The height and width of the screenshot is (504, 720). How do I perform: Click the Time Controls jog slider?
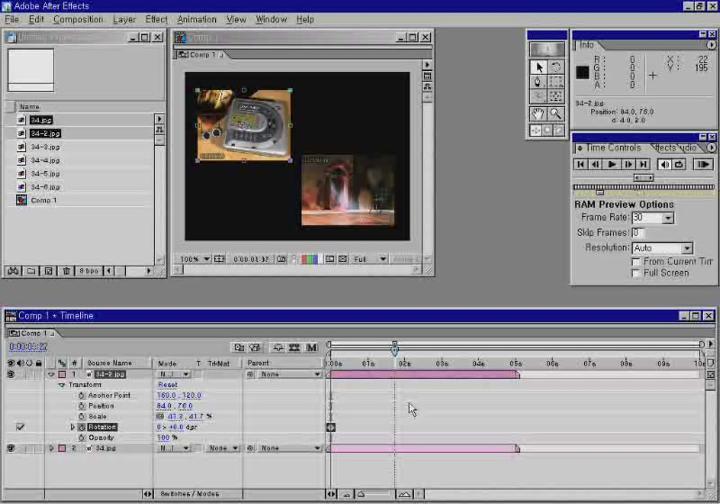pyautogui.click(x=643, y=178)
